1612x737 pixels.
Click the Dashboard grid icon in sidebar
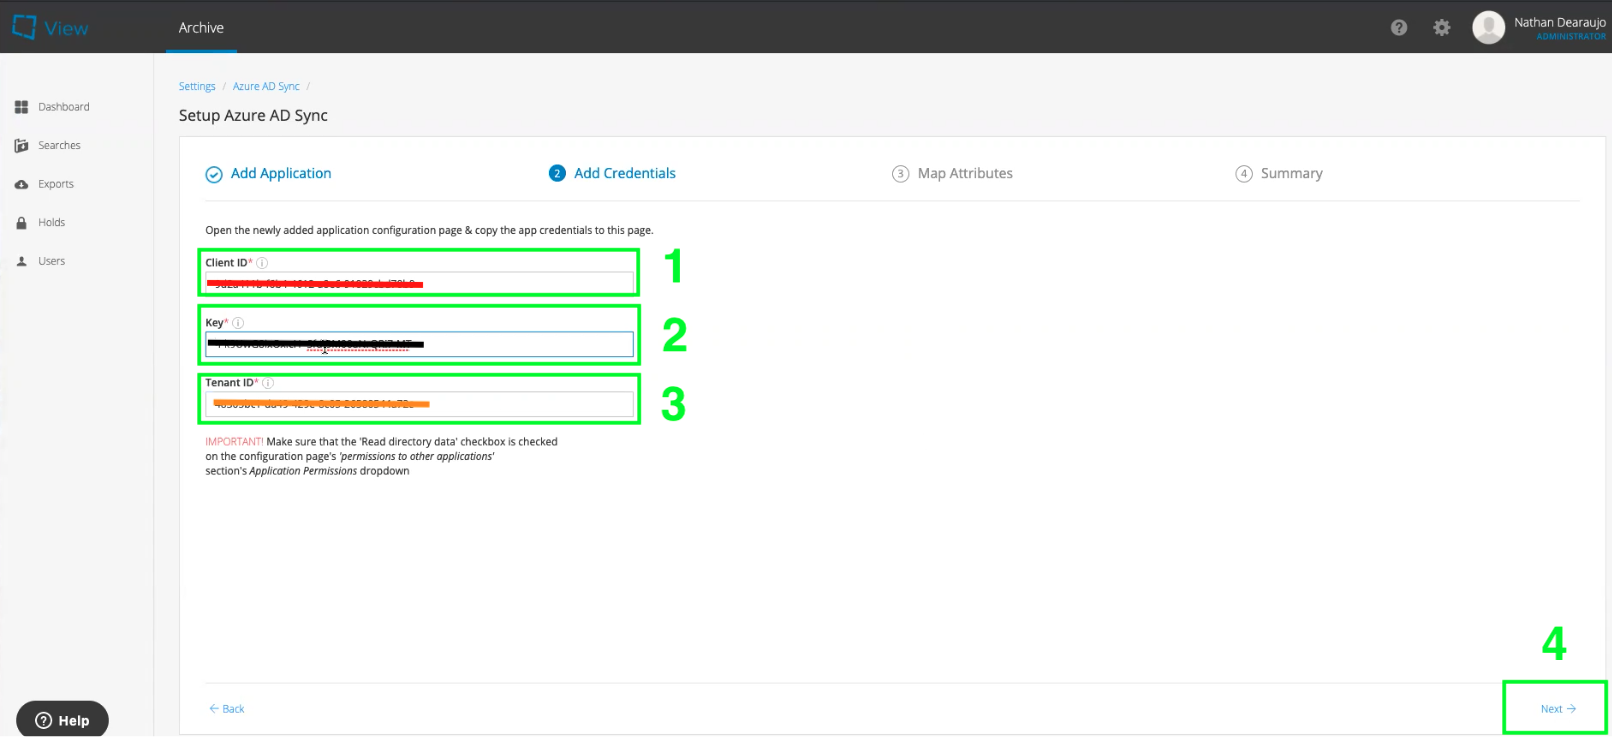pos(21,107)
